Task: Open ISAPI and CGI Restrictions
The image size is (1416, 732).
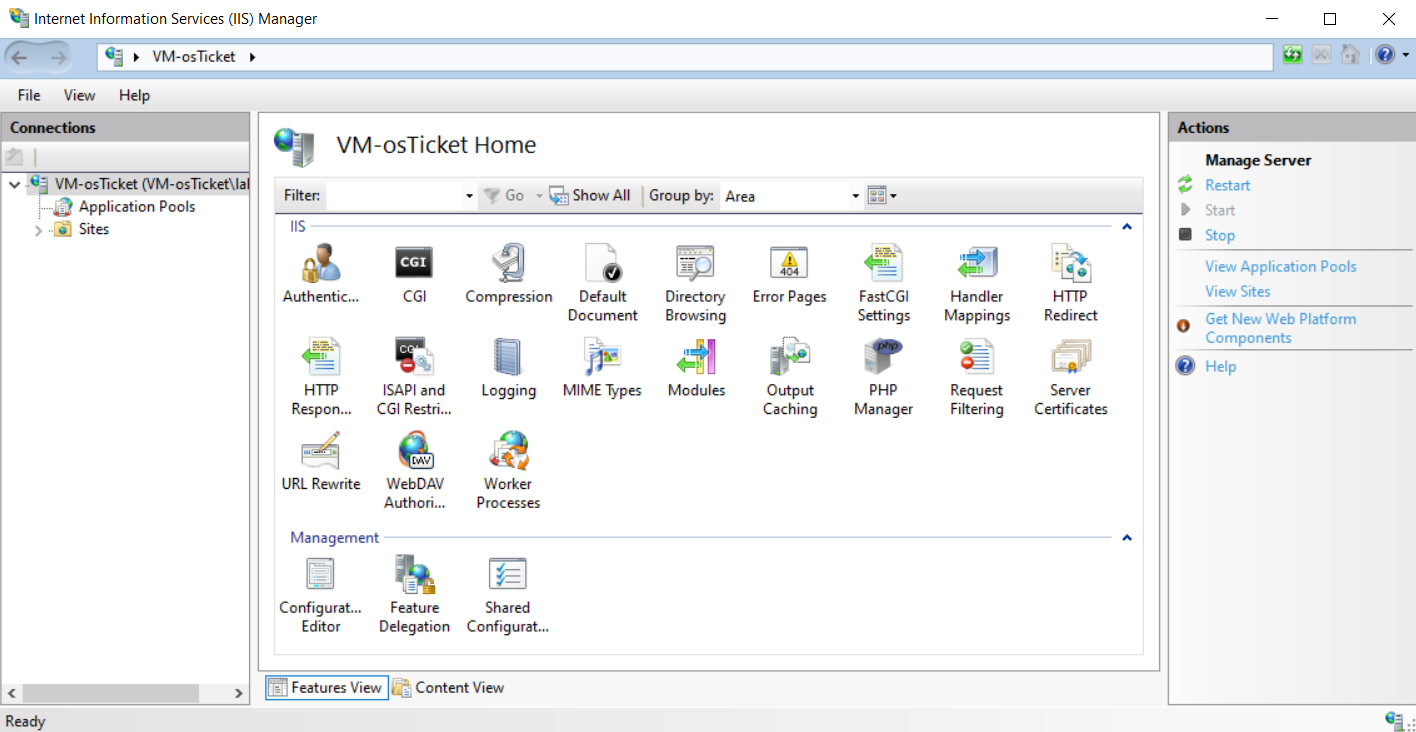Action: [414, 378]
